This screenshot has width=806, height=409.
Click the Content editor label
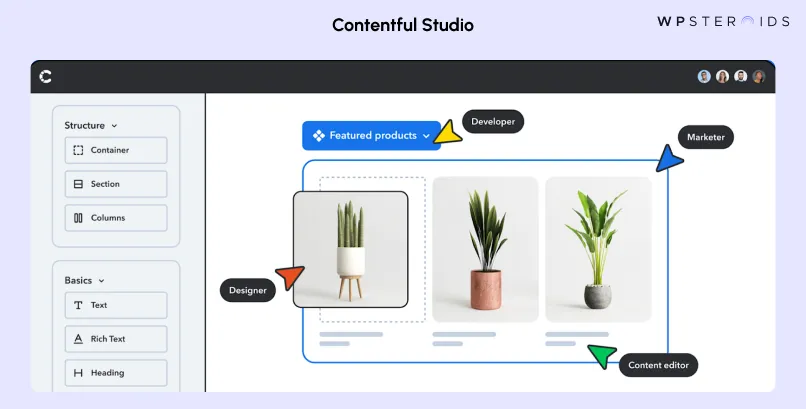coord(658,365)
